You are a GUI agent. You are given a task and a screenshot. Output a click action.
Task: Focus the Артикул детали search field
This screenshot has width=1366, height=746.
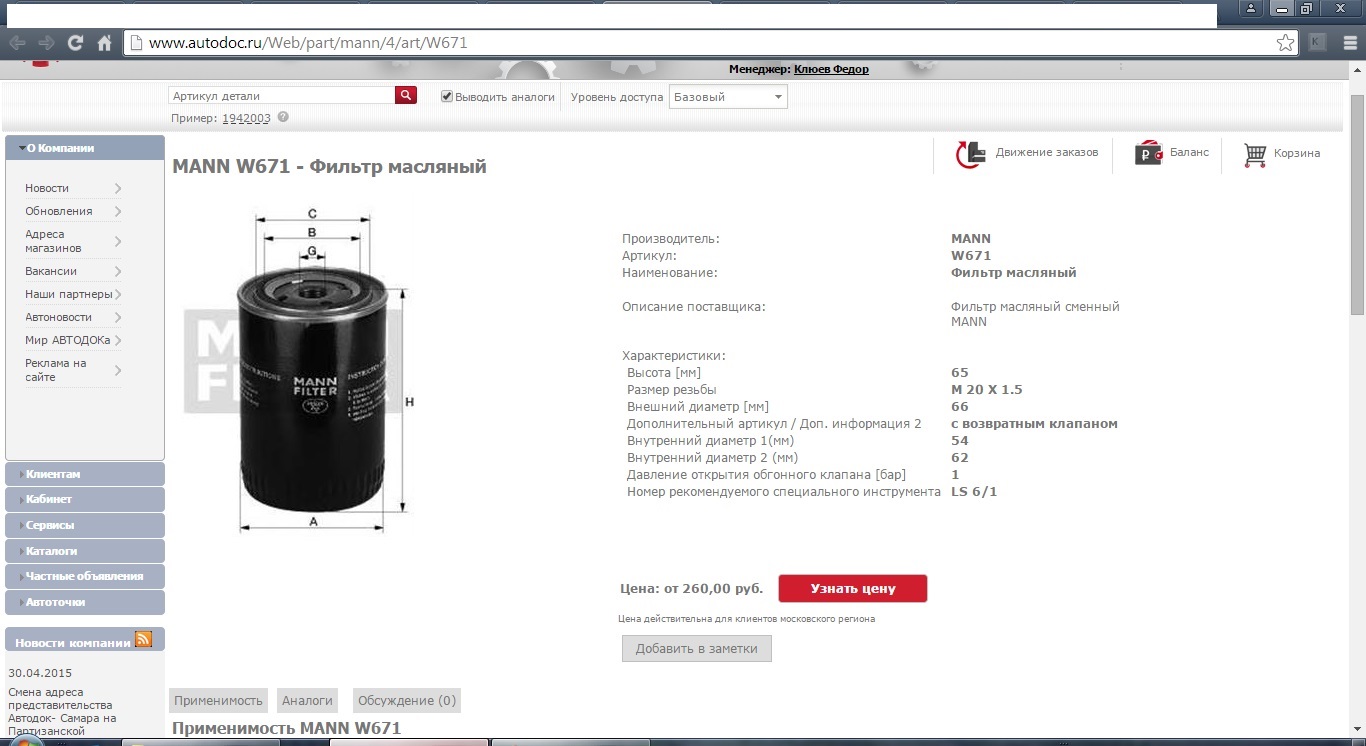pos(282,96)
